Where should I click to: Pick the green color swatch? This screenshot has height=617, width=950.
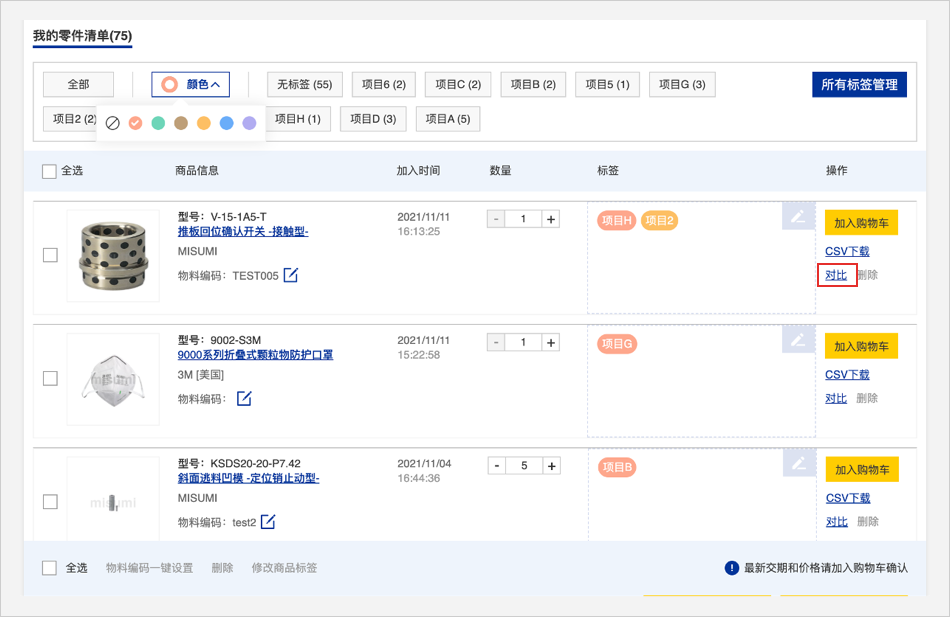[x=158, y=123]
